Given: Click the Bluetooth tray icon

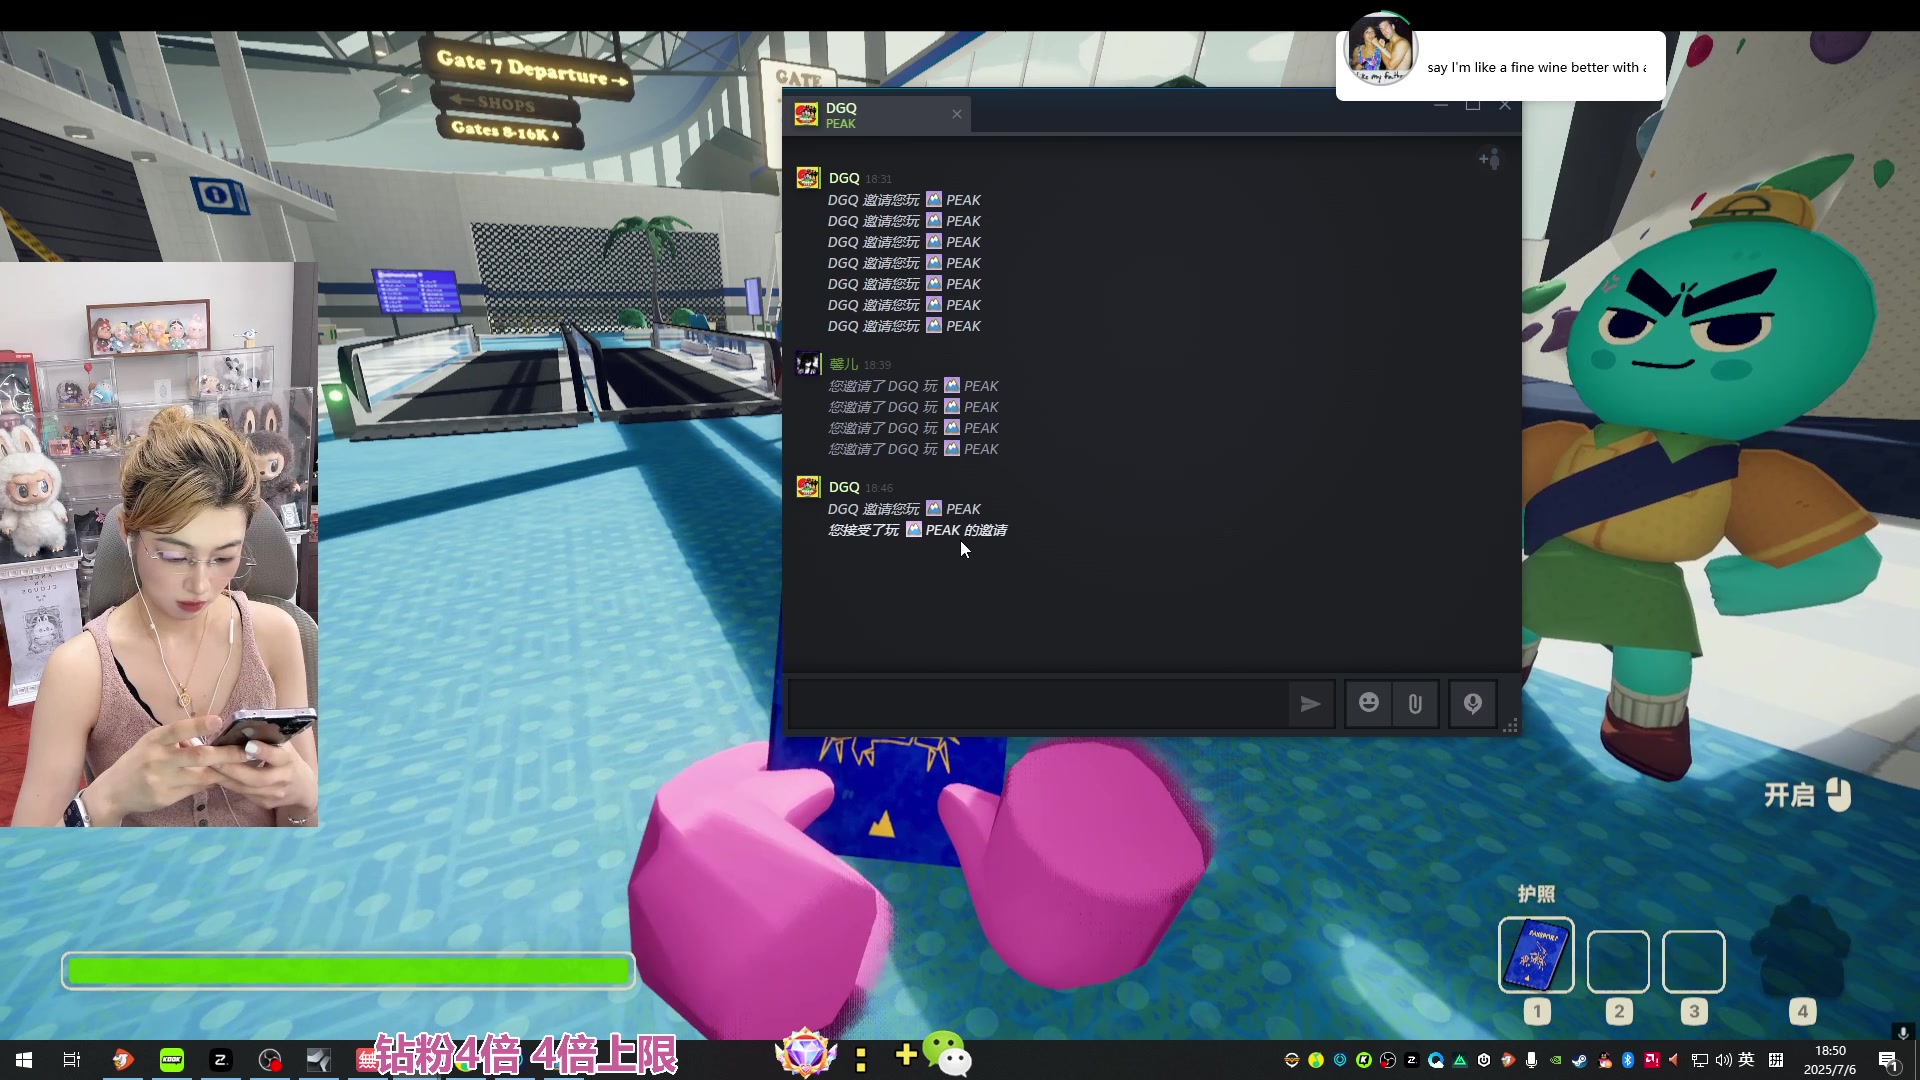Looking at the screenshot, I should (1627, 1060).
